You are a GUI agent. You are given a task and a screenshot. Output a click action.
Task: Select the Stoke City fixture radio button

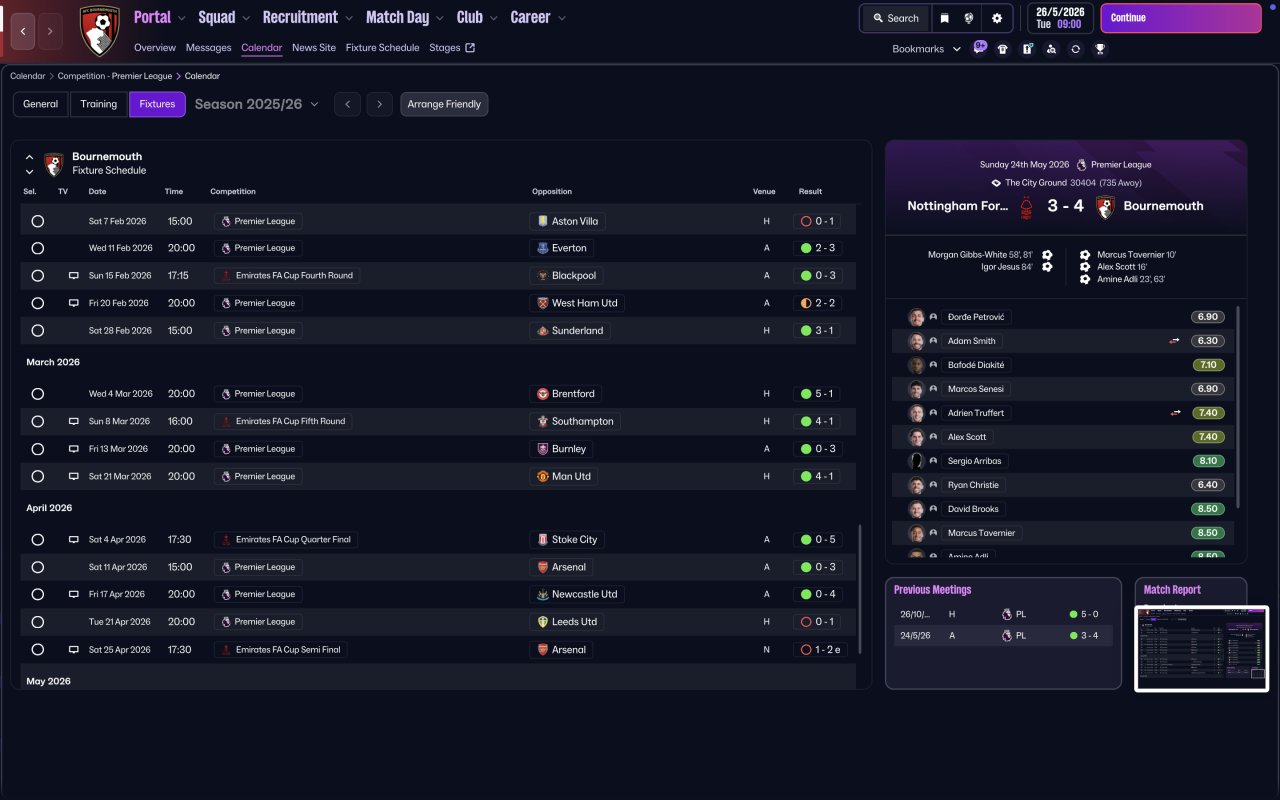tap(38, 540)
